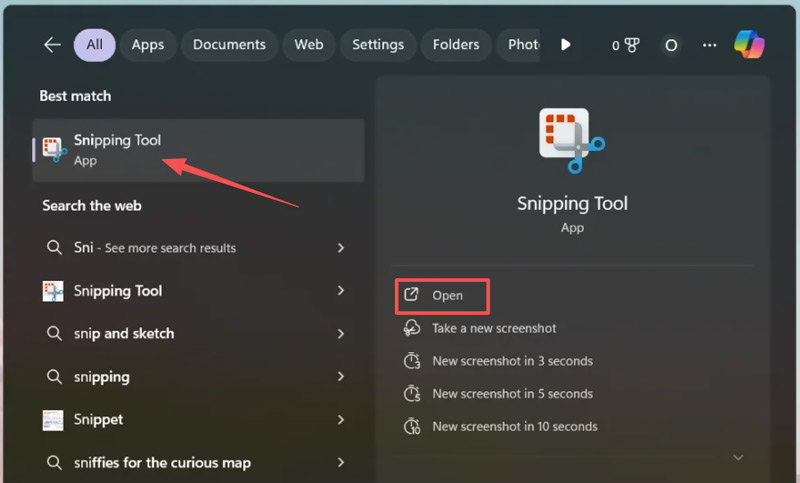The height and width of the screenshot is (483, 800).
Task: Choose 'Take a new screenshot' action
Action: click(x=494, y=328)
